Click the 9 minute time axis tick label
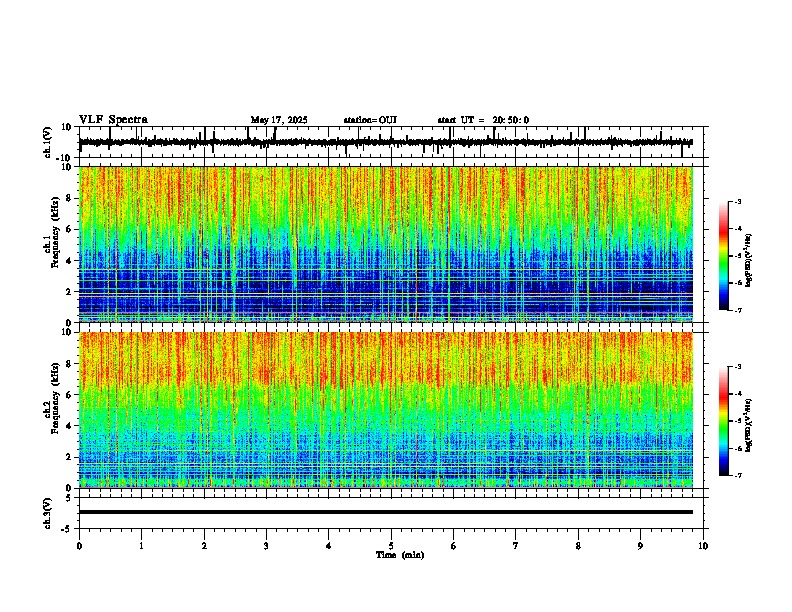This screenshot has width=792, height=612. 640,546
